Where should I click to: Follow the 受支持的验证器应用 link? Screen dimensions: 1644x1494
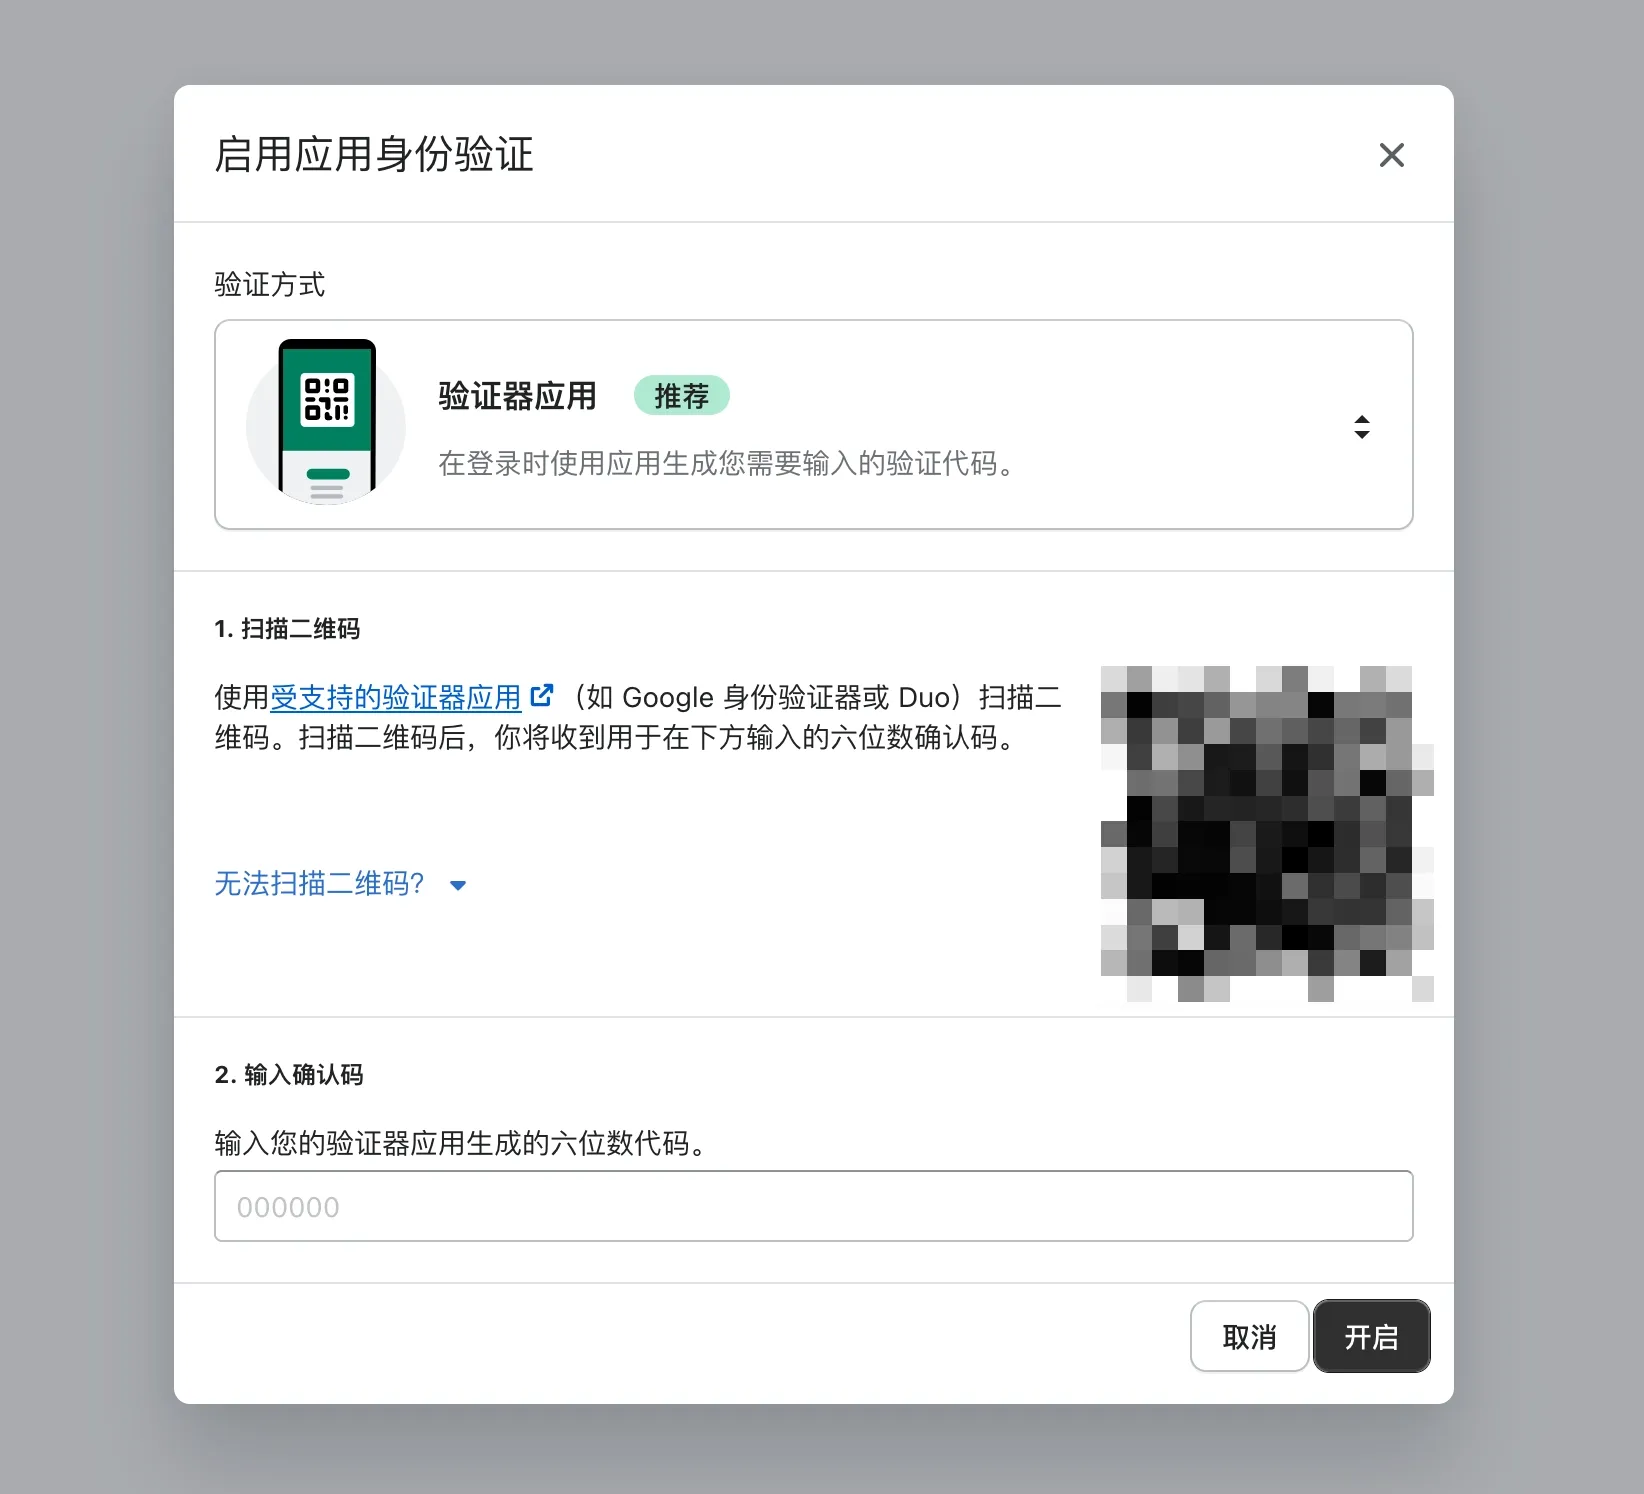(x=396, y=697)
